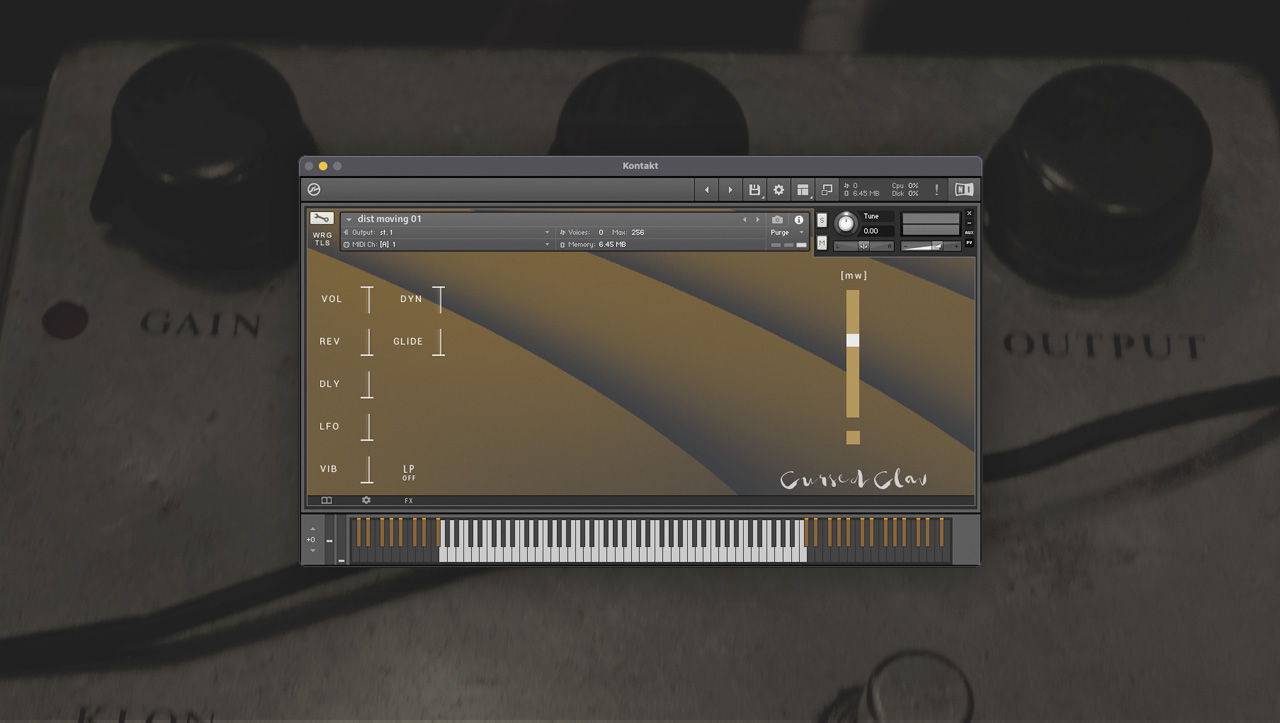The image size is (1280, 723).
Task: Click the Cpu 0% readout
Action: coord(905,185)
